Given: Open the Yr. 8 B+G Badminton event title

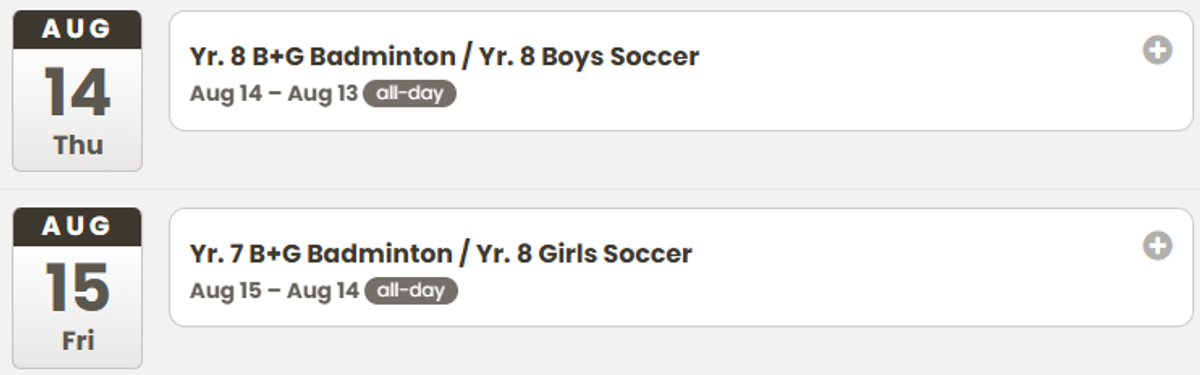Looking at the screenshot, I should [444, 57].
